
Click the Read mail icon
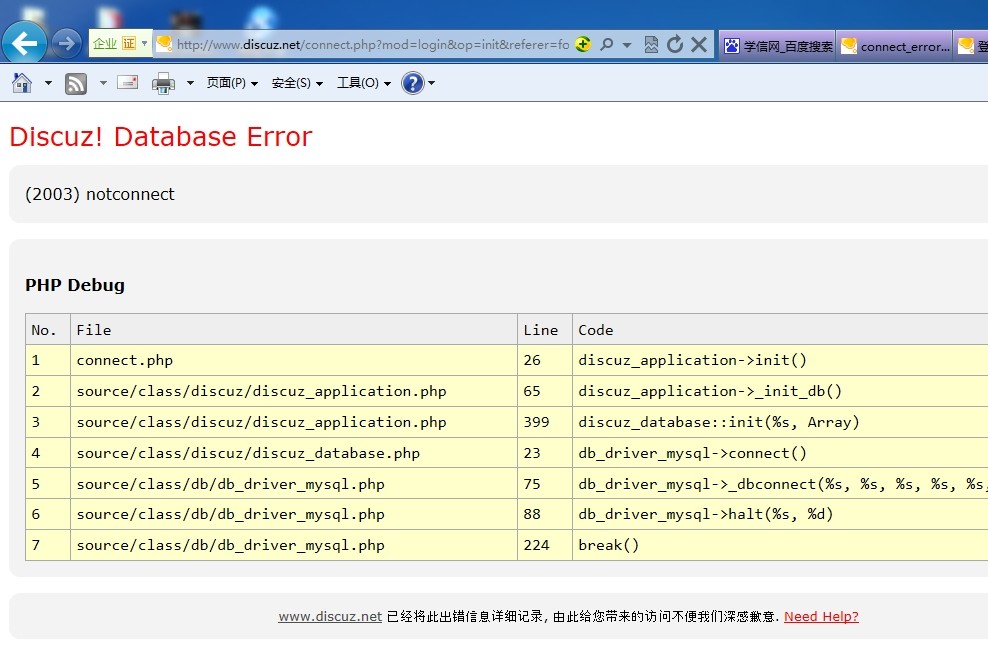tap(127, 83)
